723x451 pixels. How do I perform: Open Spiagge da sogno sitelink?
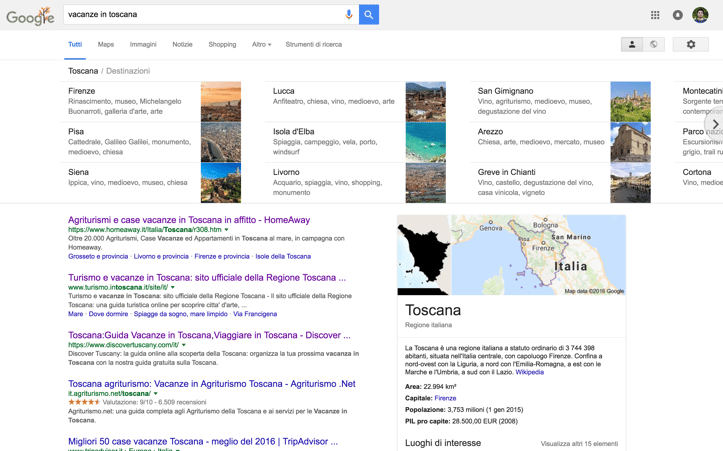[x=181, y=314]
